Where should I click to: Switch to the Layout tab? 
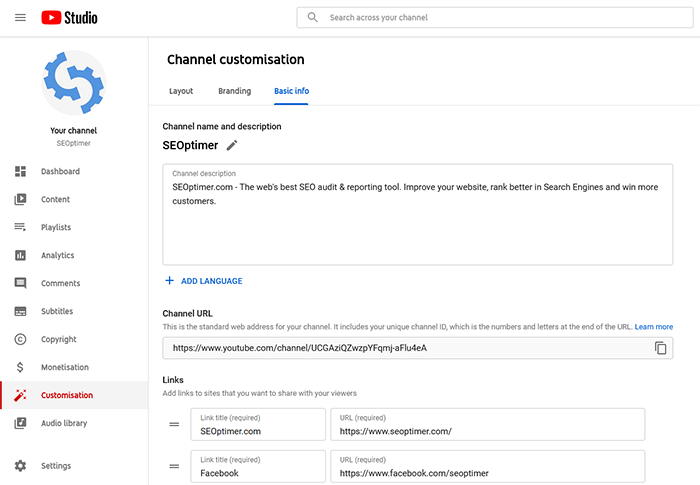(181, 91)
